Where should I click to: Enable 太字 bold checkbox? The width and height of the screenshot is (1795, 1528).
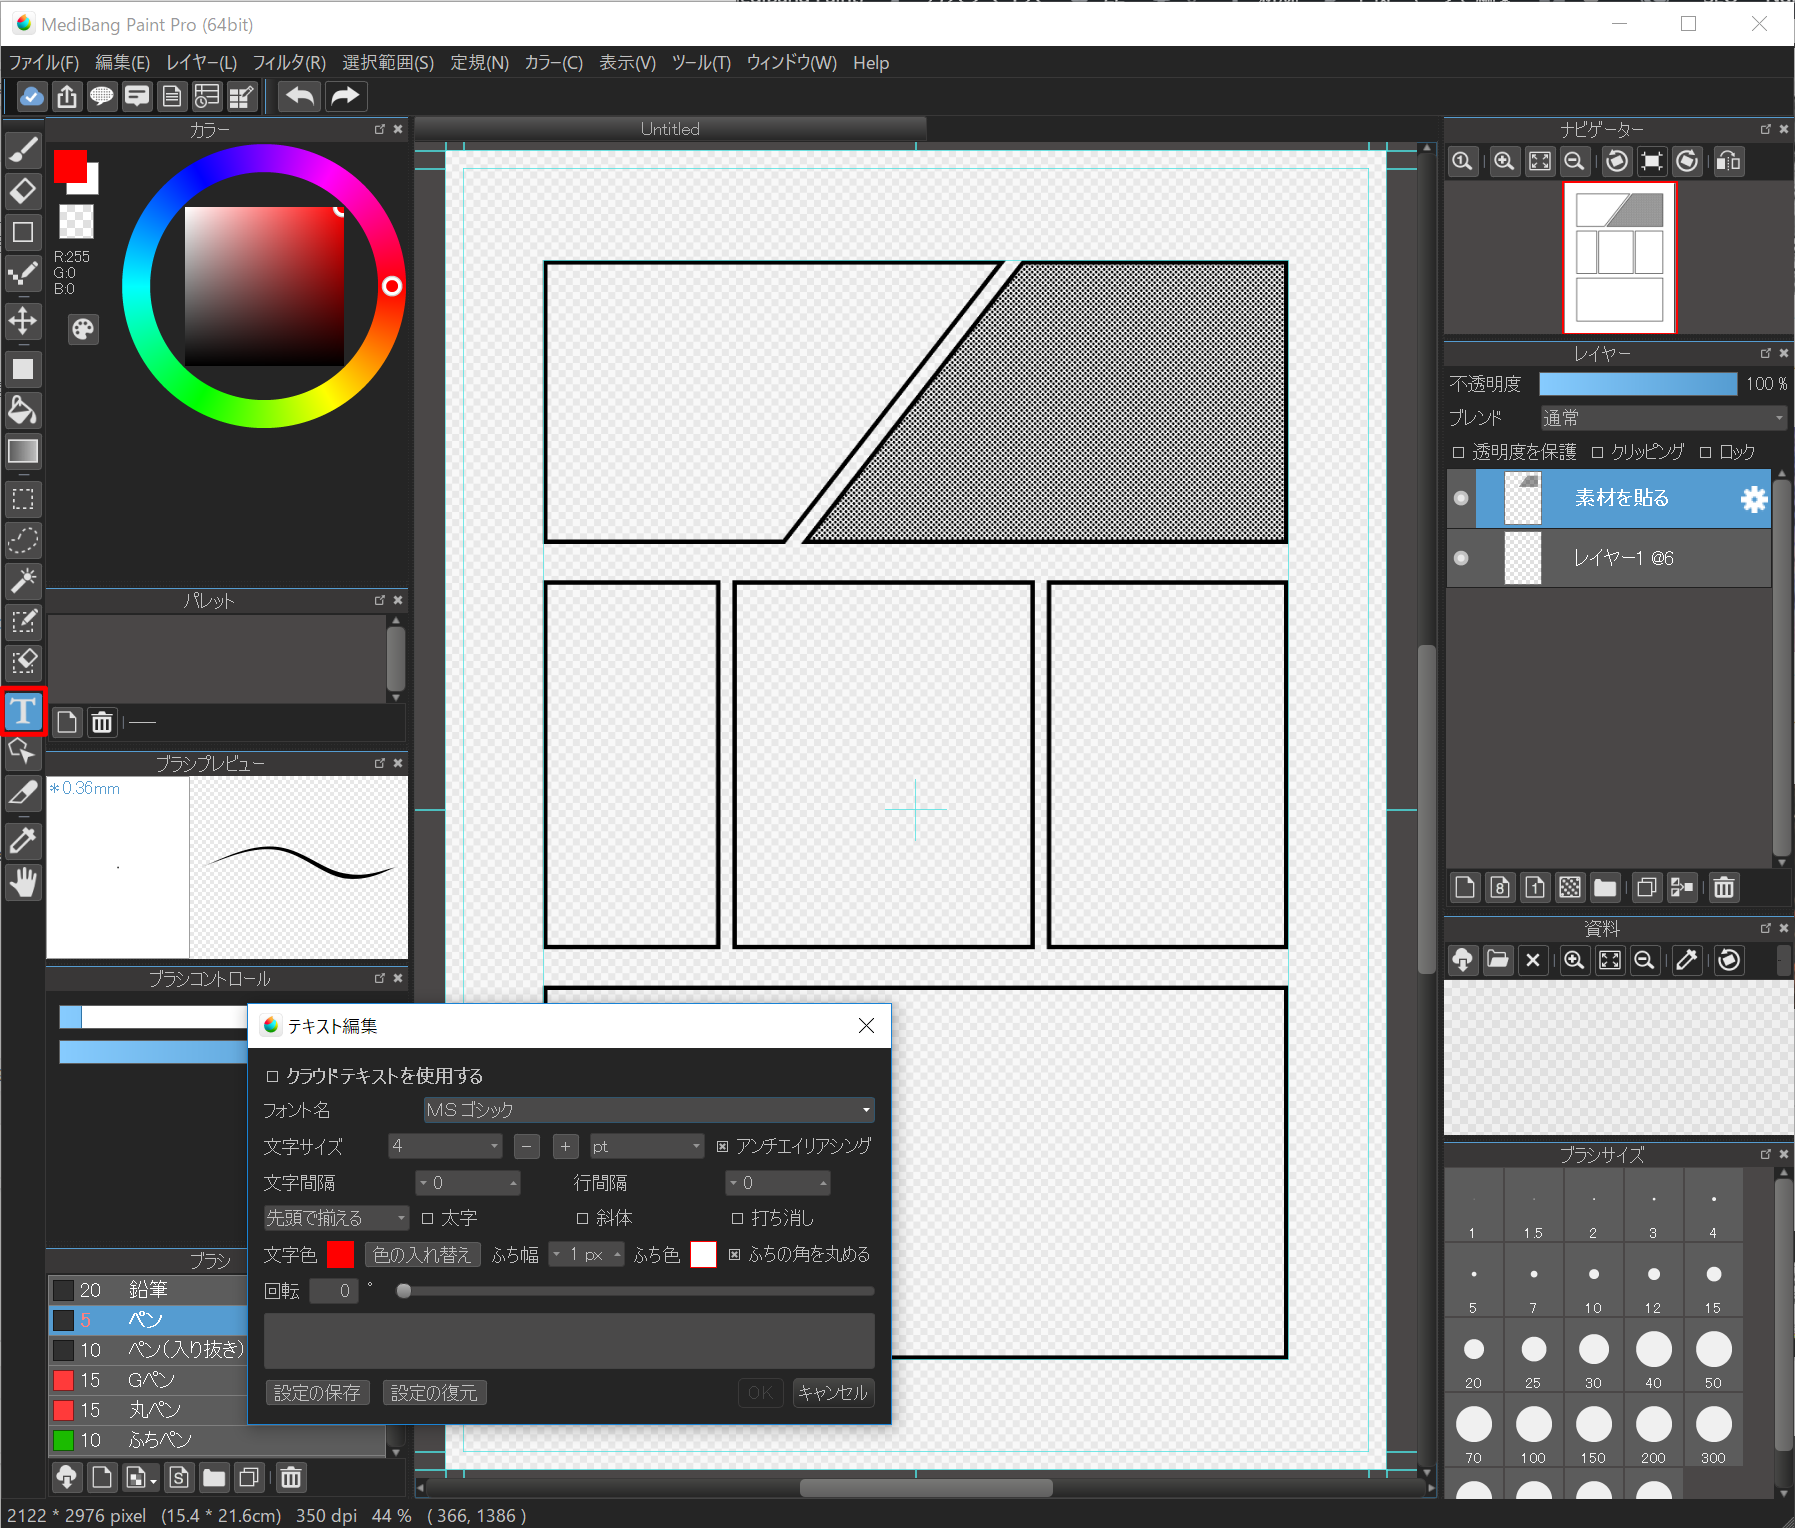tap(427, 1218)
